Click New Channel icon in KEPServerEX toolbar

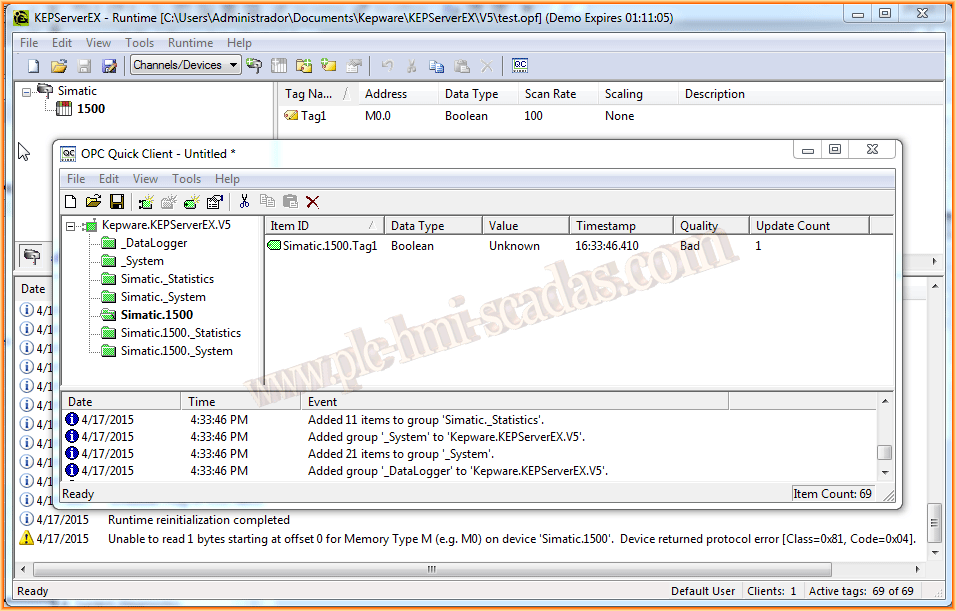pos(254,66)
